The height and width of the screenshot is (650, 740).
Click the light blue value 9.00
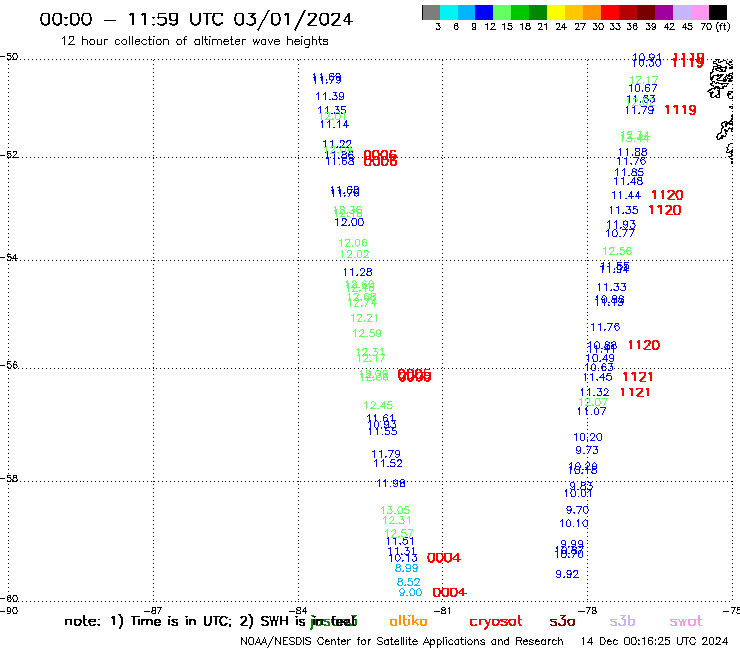click(x=411, y=592)
